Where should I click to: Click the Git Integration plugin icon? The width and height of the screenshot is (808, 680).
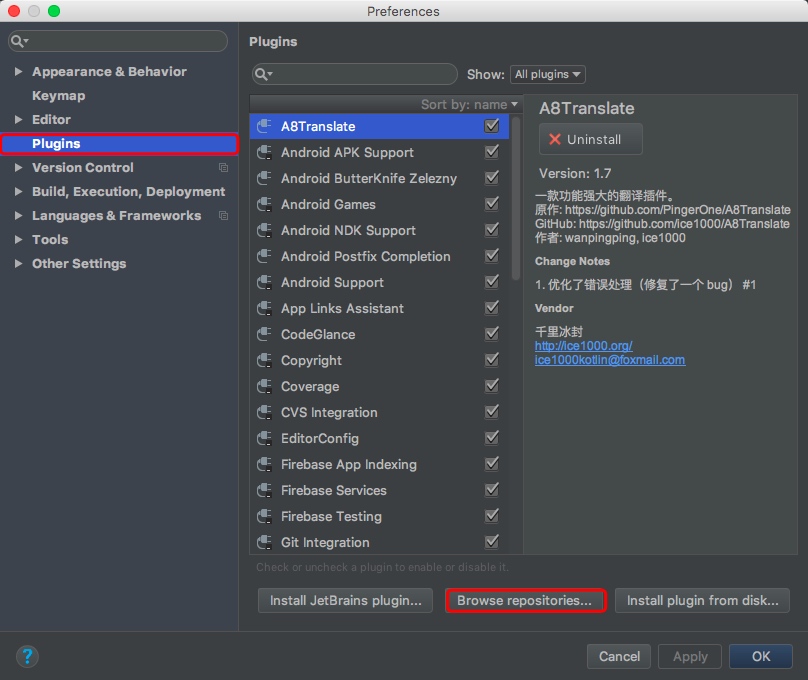pos(265,542)
